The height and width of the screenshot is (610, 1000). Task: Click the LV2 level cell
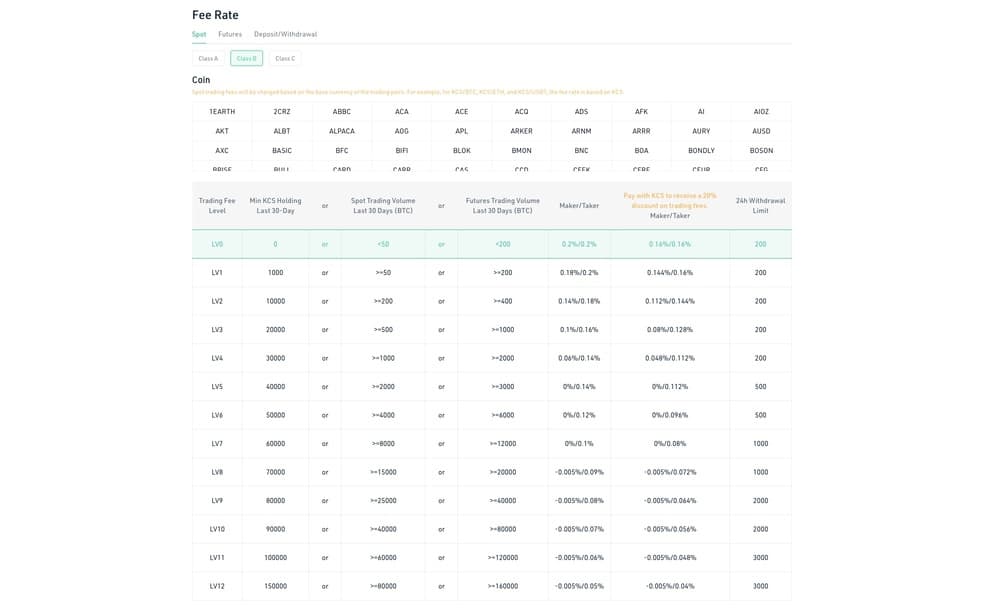(x=217, y=301)
